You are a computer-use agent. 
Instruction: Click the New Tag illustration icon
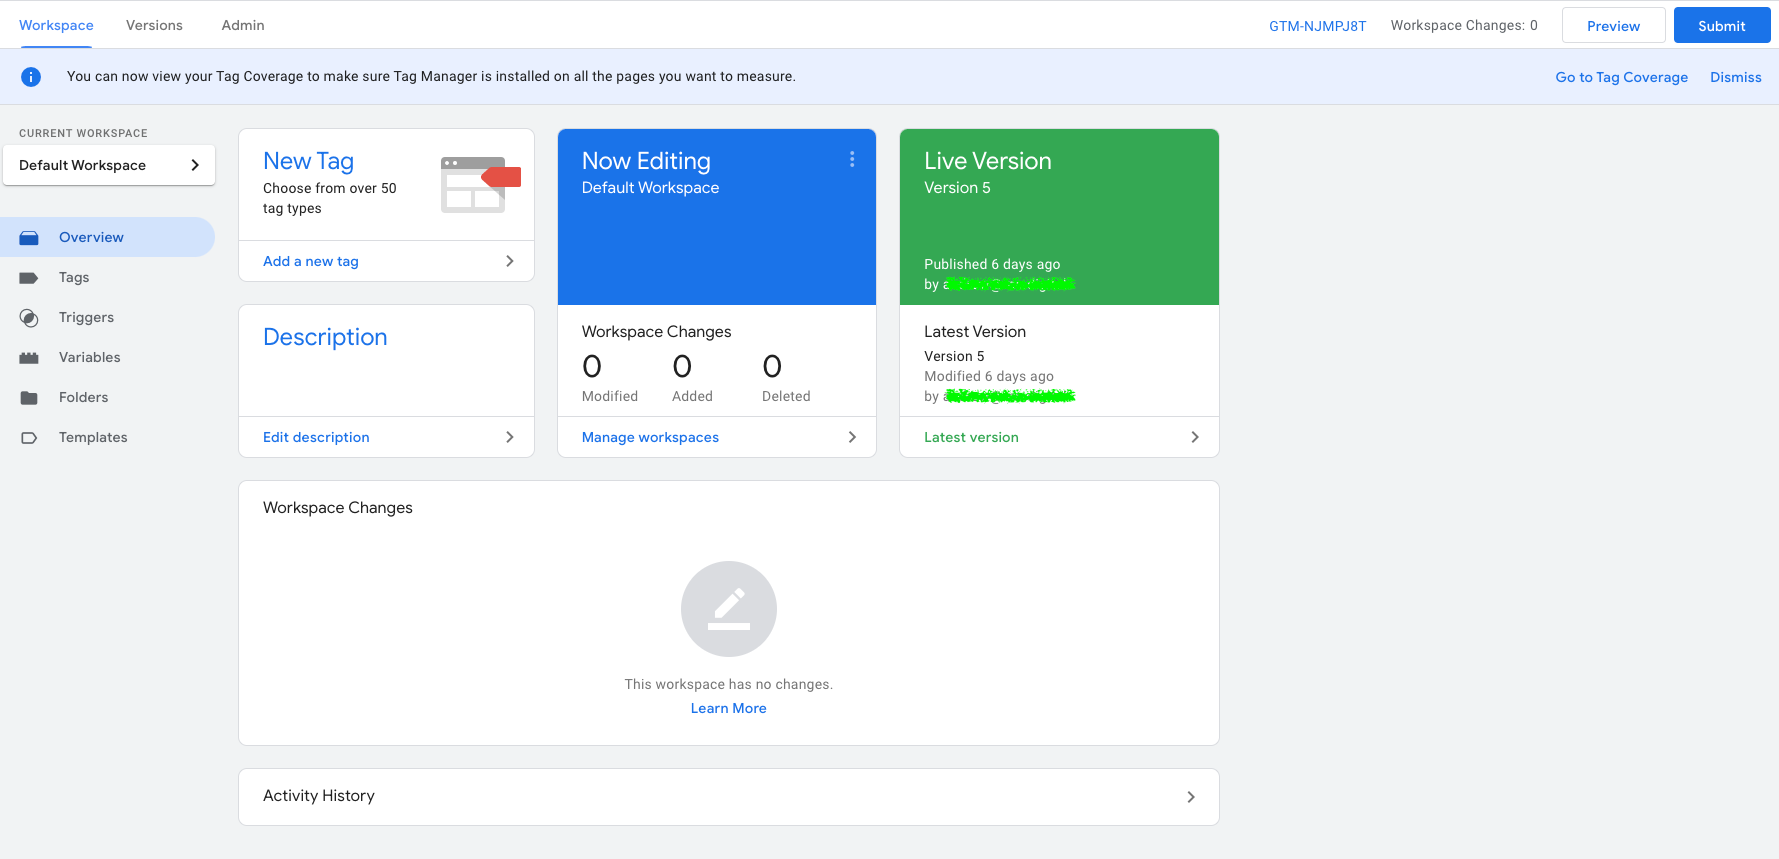point(481,184)
